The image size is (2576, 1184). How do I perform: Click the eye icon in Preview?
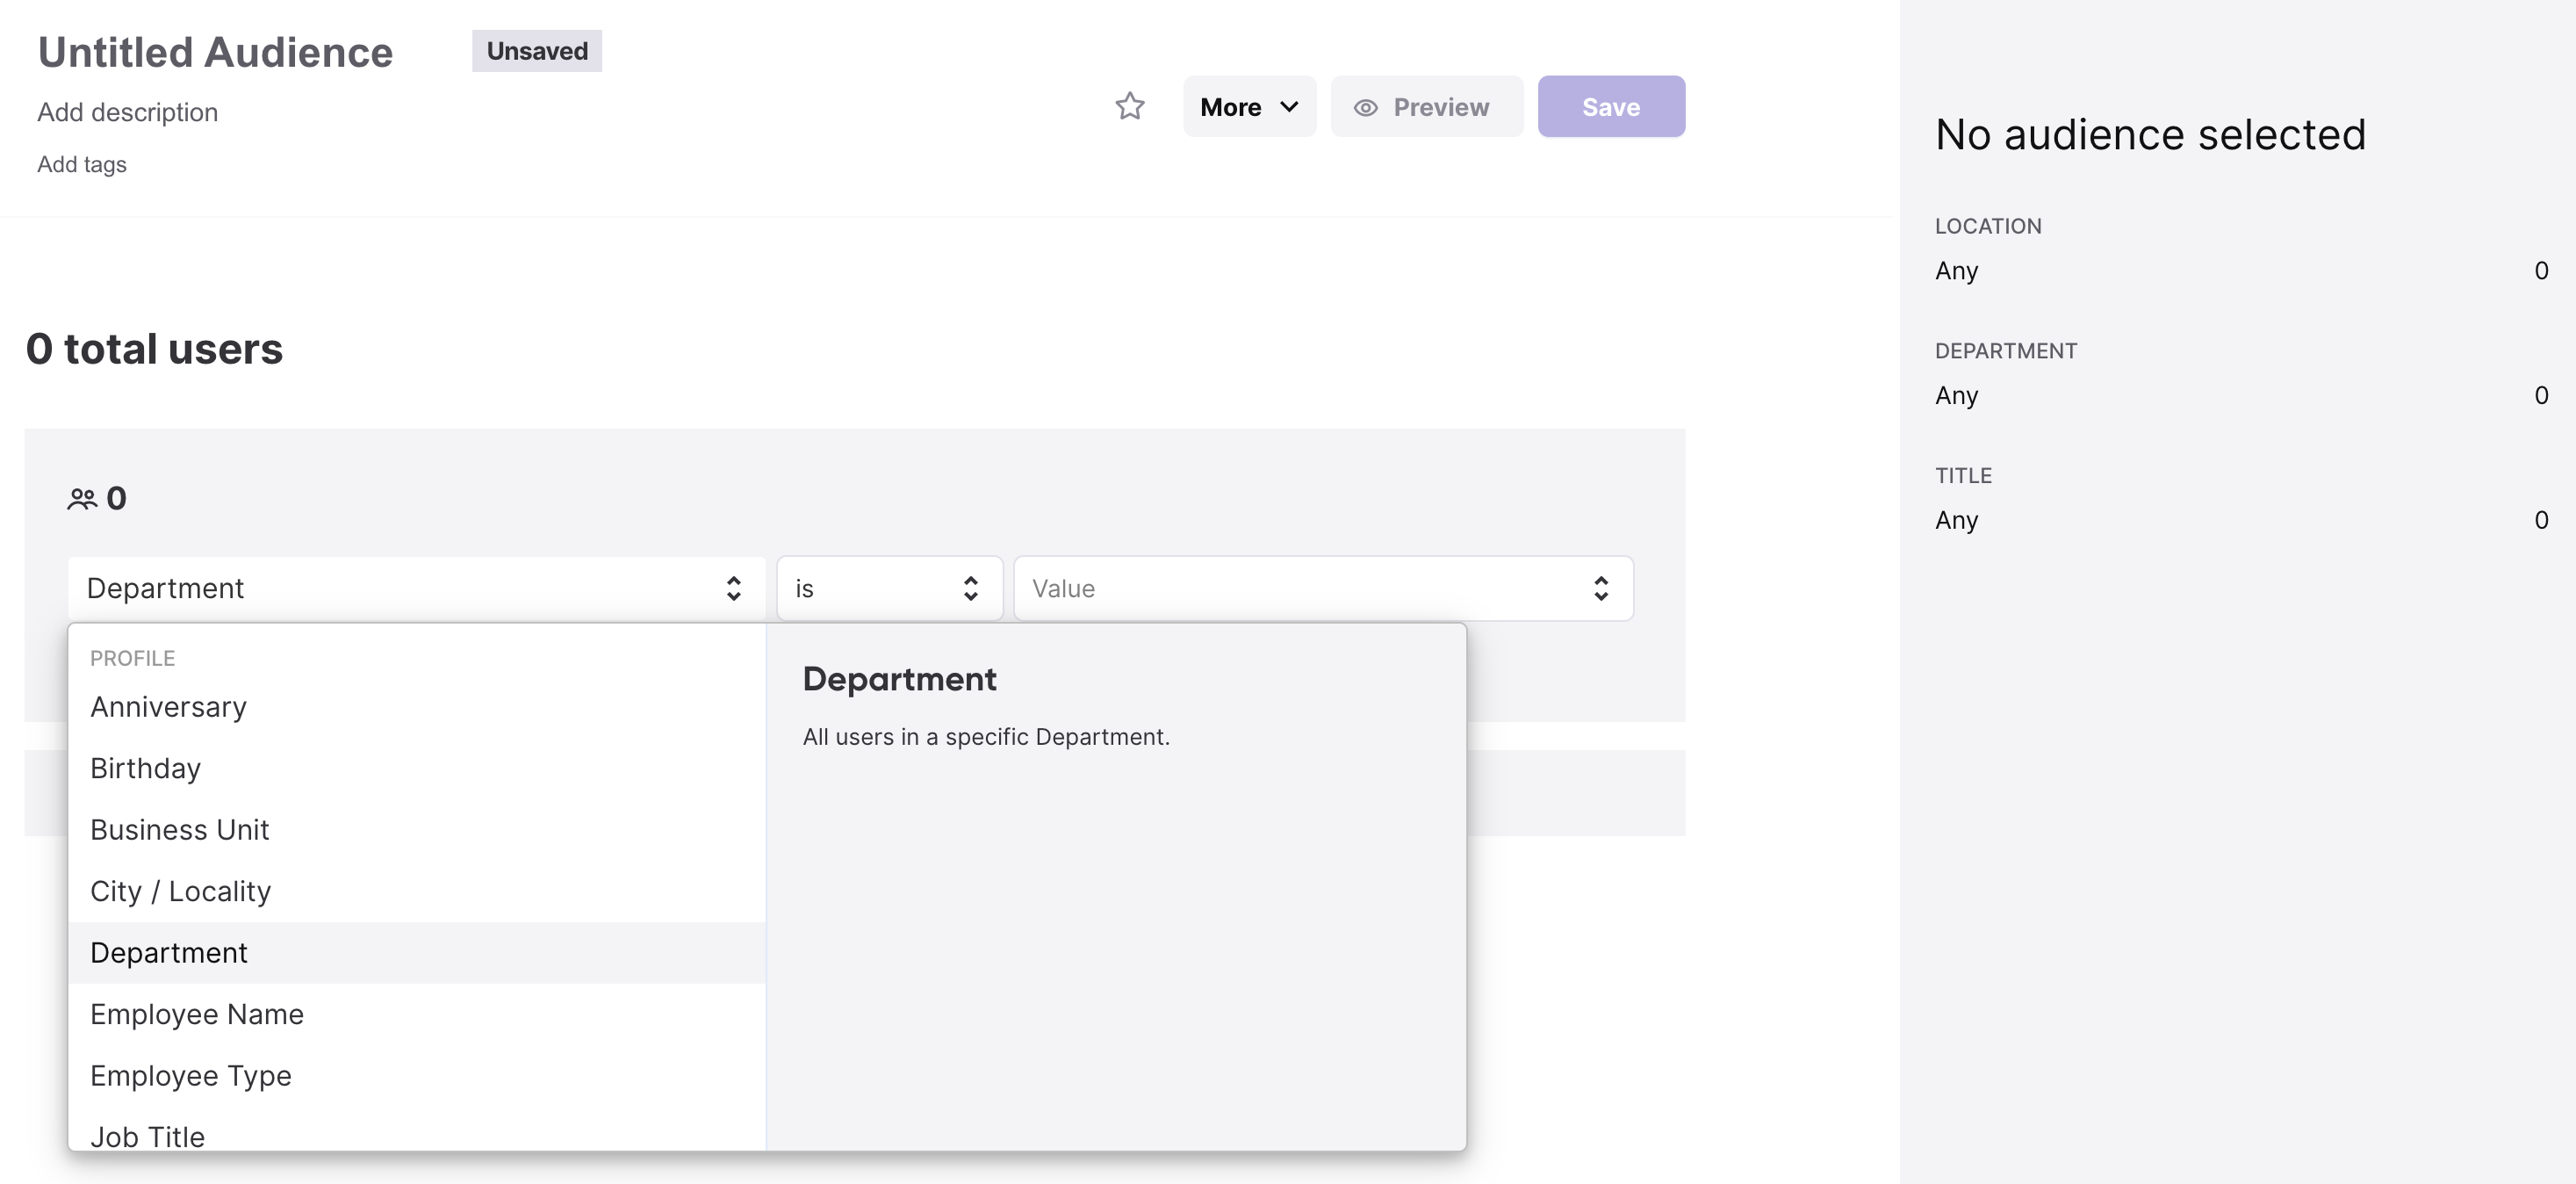(x=1365, y=107)
